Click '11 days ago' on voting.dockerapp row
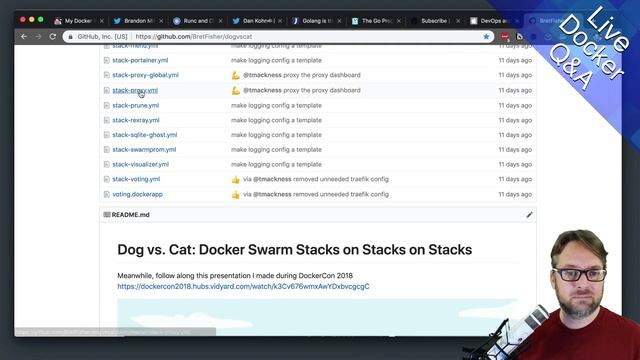 tap(515, 194)
